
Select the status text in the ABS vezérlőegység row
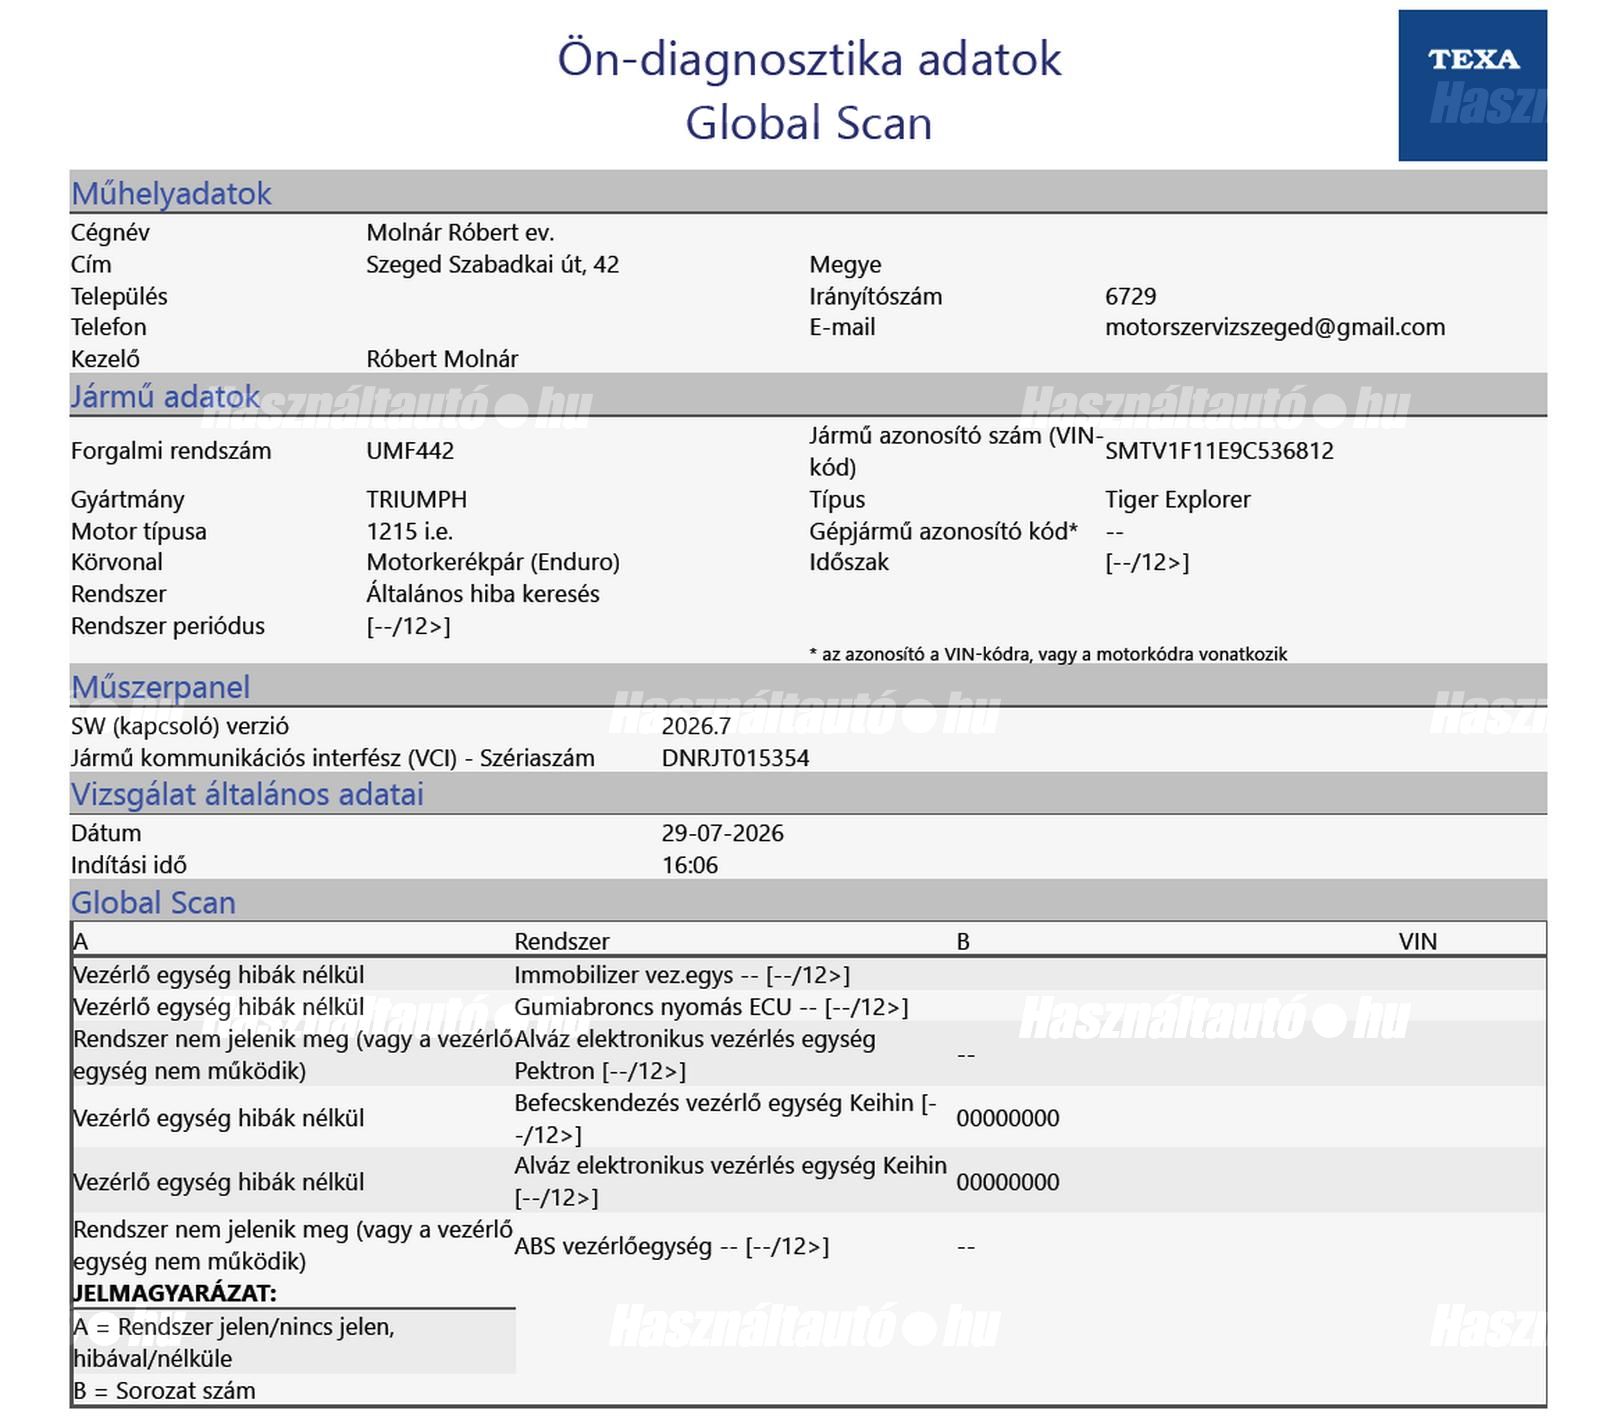point(293,1246)
